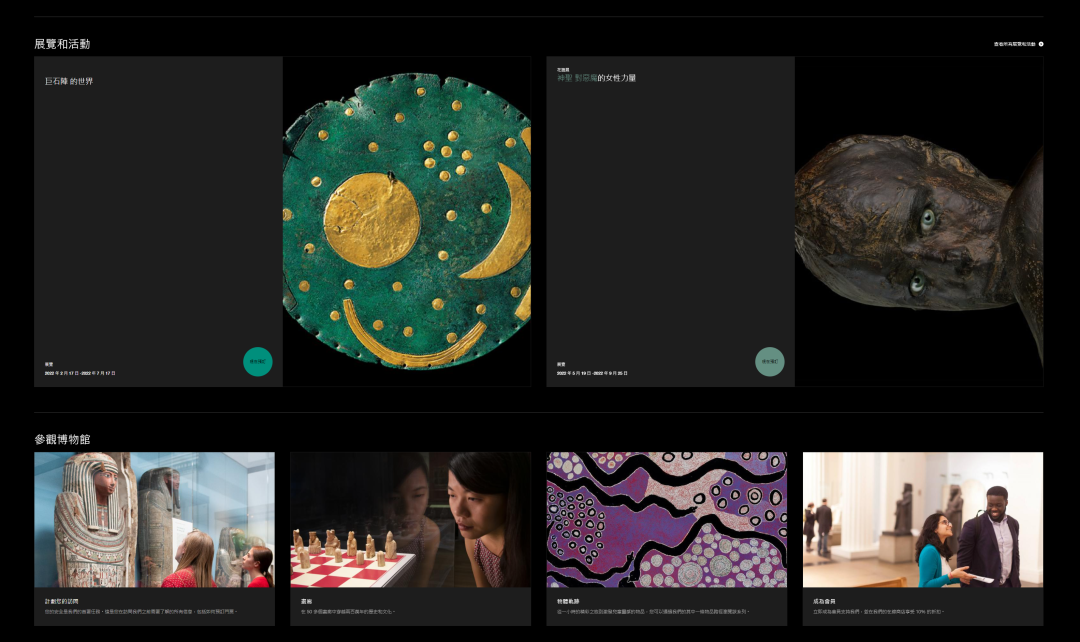The width and height of the screenshot is (1080, 642).
Task: Click the title under the Egyptian coffin photo
Action: (x=61, y=601)
